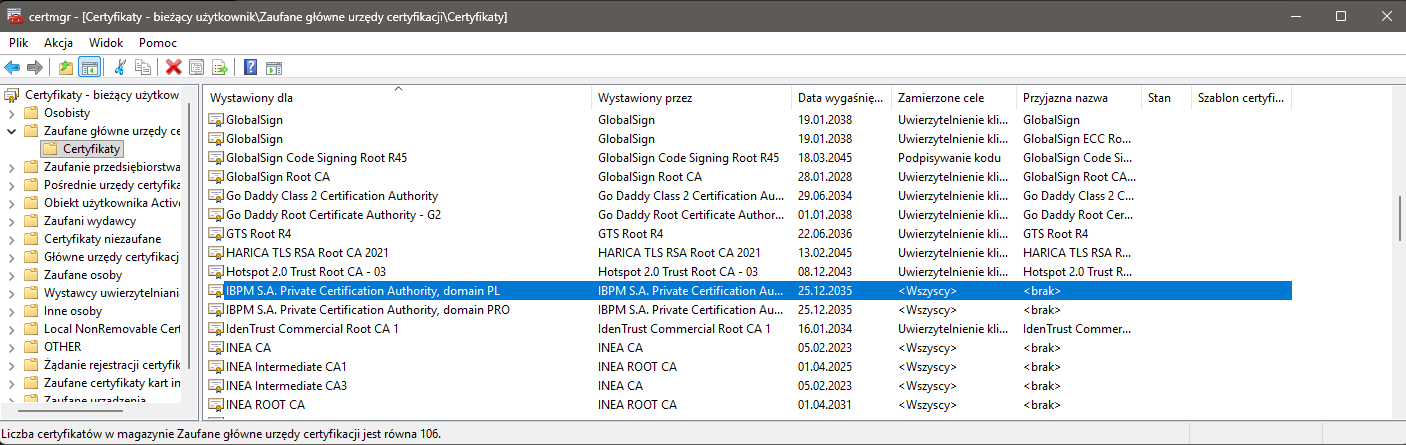Viewport: 1406px width, 445px height.
Task: Select 'IBPM S.A. Private Certification Authority, domain PRO' row
Action: click(748, 310)
